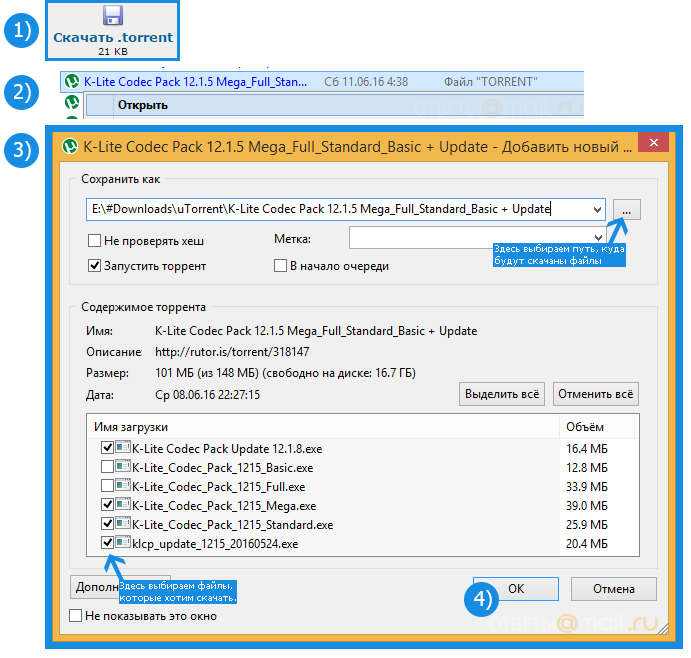The width and height of the screenshot is (691, 658).
Task: Click exe icon of 1215_Mega file
Action: [x=123, y=504]
